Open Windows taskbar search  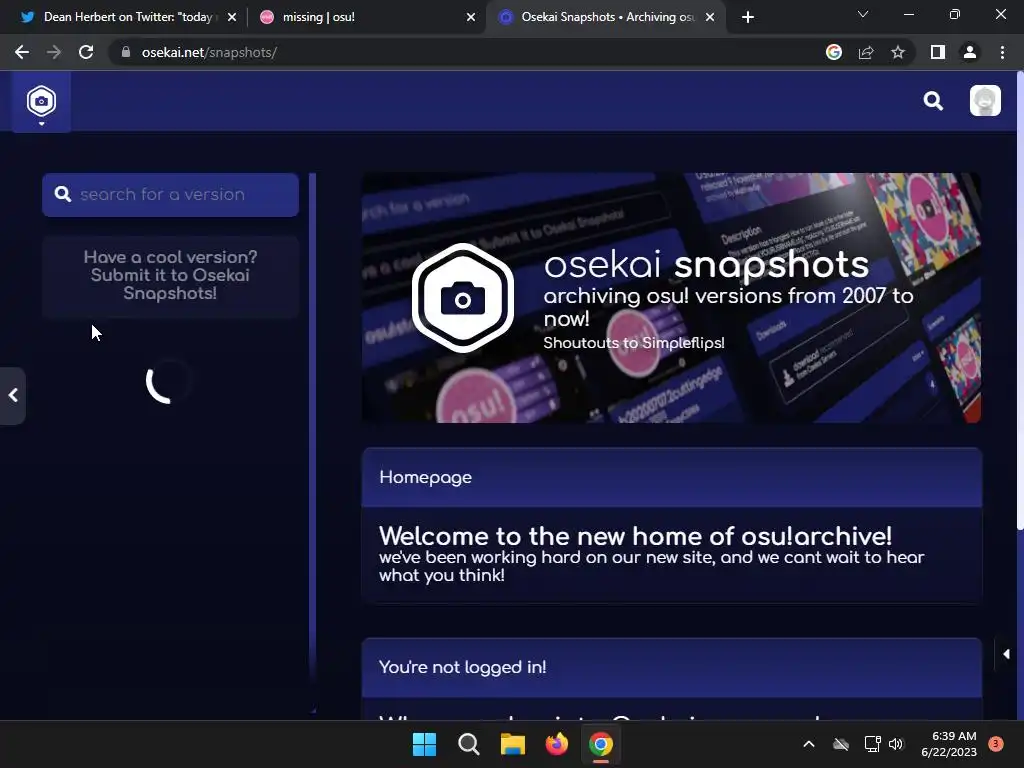(x=469, y=744)
